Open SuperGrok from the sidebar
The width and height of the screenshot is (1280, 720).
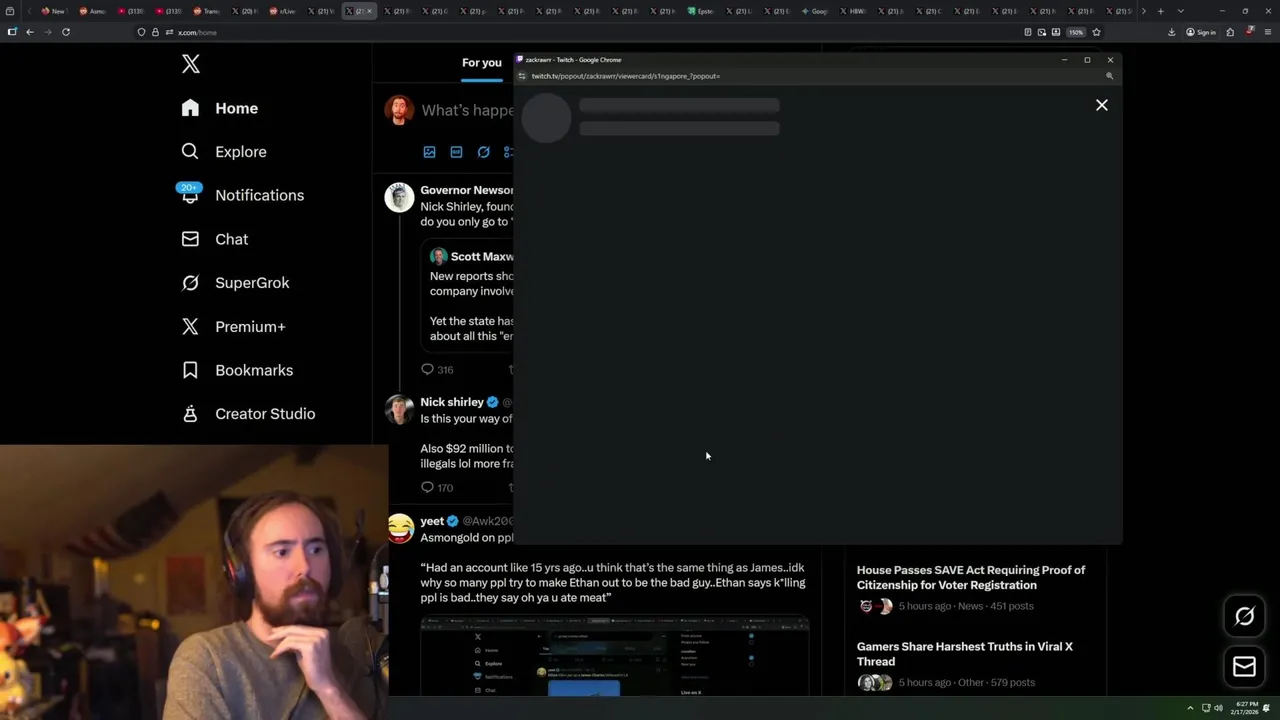pyautogui.click(x=235, y=283)
